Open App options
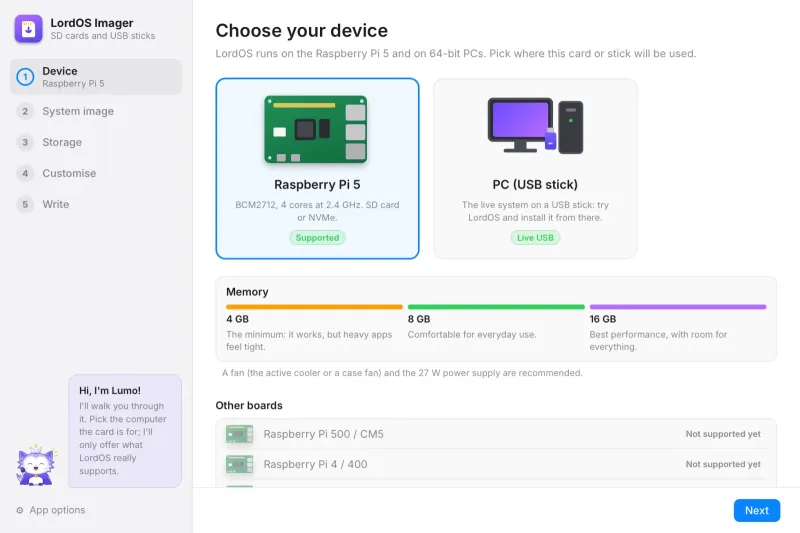The image size is (800, 533). coord(51,510)
